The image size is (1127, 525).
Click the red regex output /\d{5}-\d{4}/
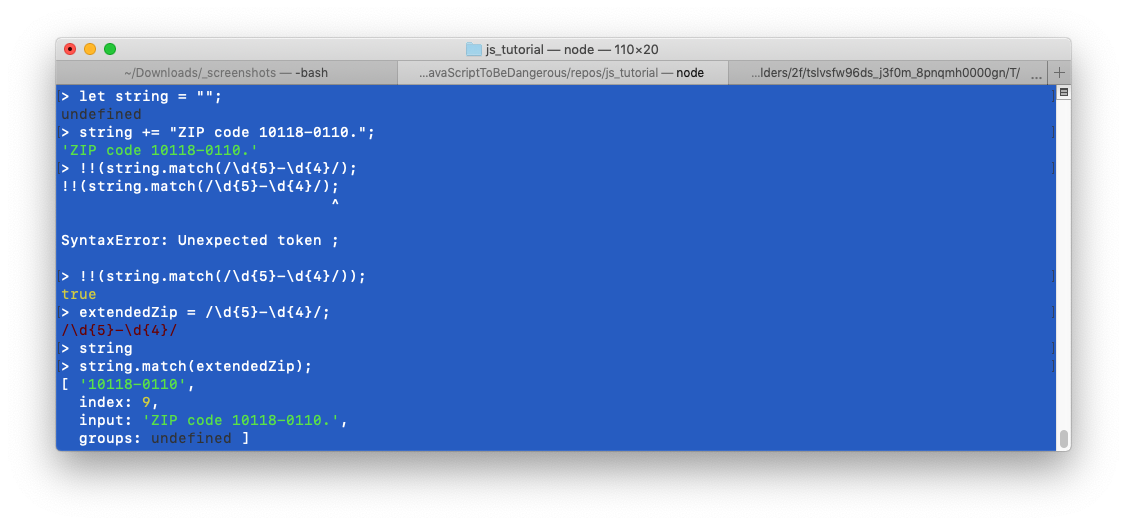(119, 330)
